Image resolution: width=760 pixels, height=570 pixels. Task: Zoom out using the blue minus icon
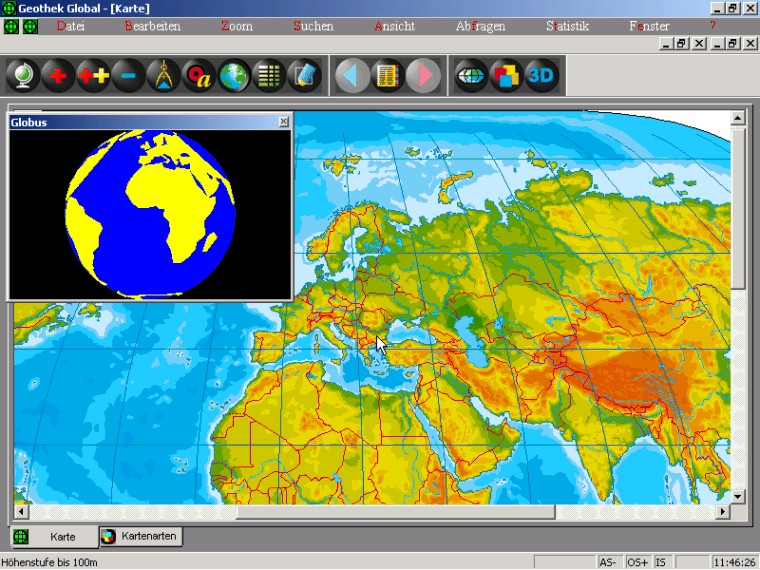click(x=128, y=76)
